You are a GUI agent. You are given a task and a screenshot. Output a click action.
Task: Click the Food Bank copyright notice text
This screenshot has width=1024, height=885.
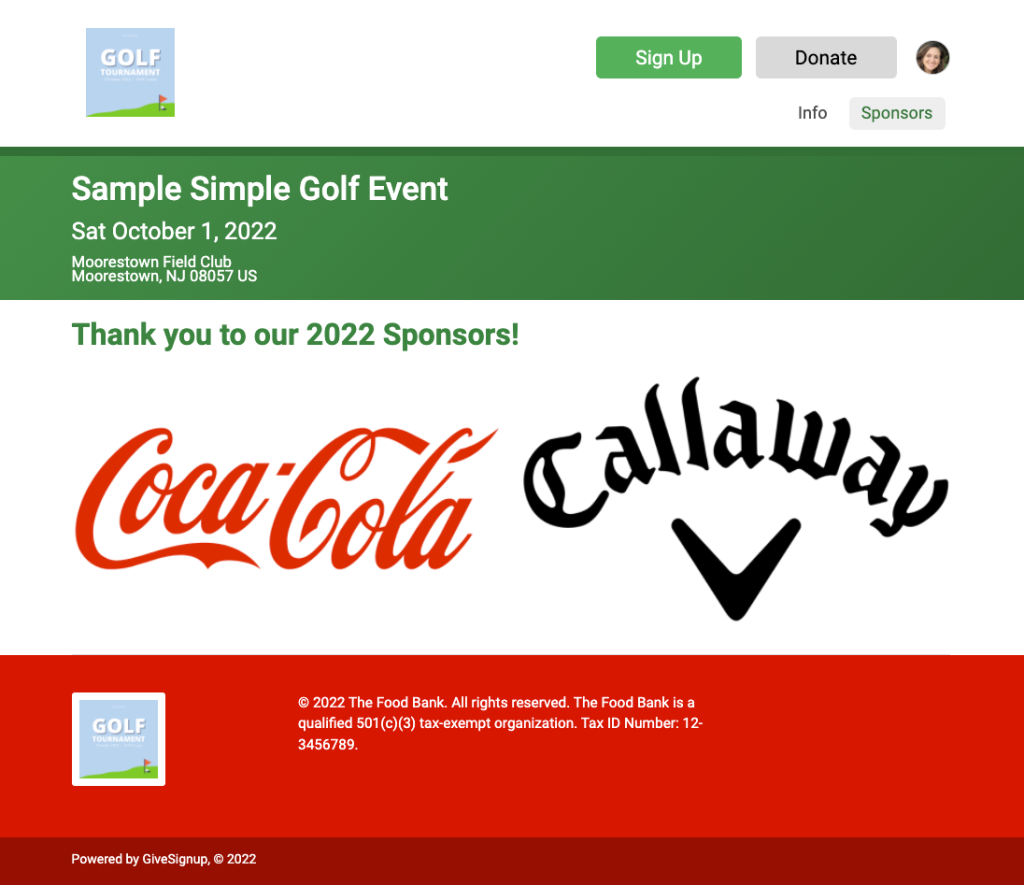[x=500, y=723]
